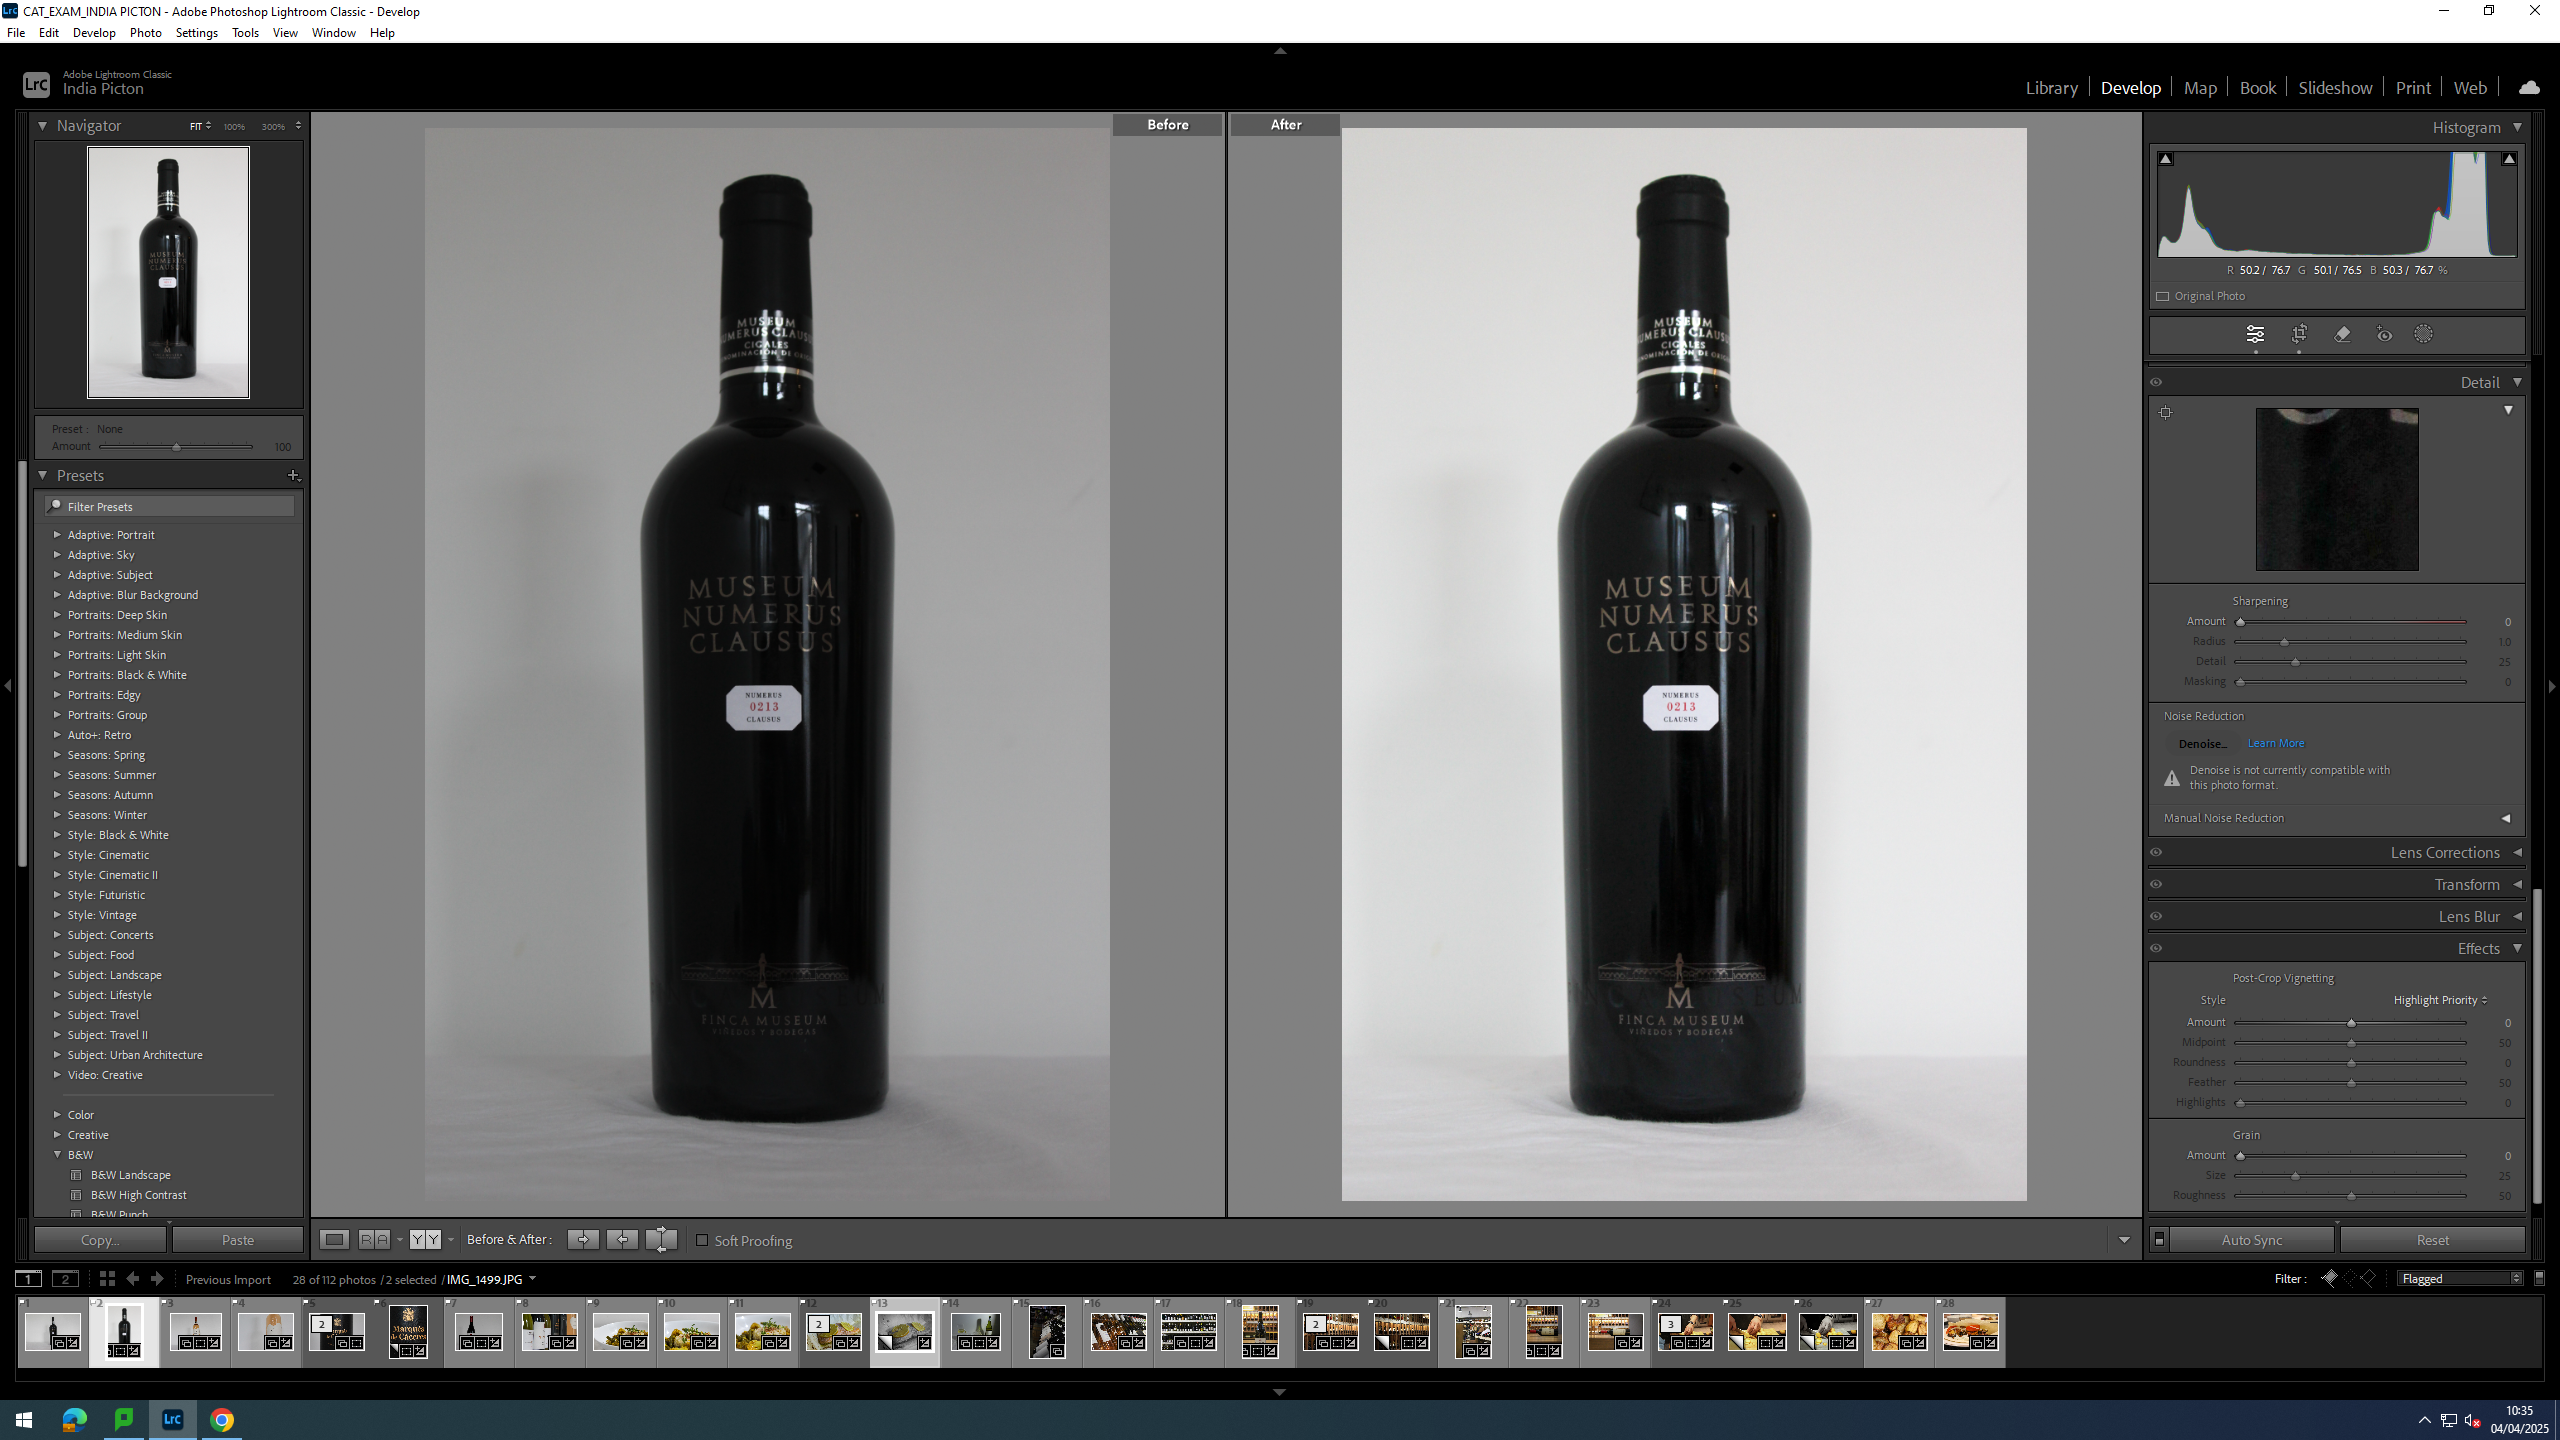Open the Flagged filter dropdown
The width and height of the screenshot is (2560, 1440).
pos(2460,1278)
